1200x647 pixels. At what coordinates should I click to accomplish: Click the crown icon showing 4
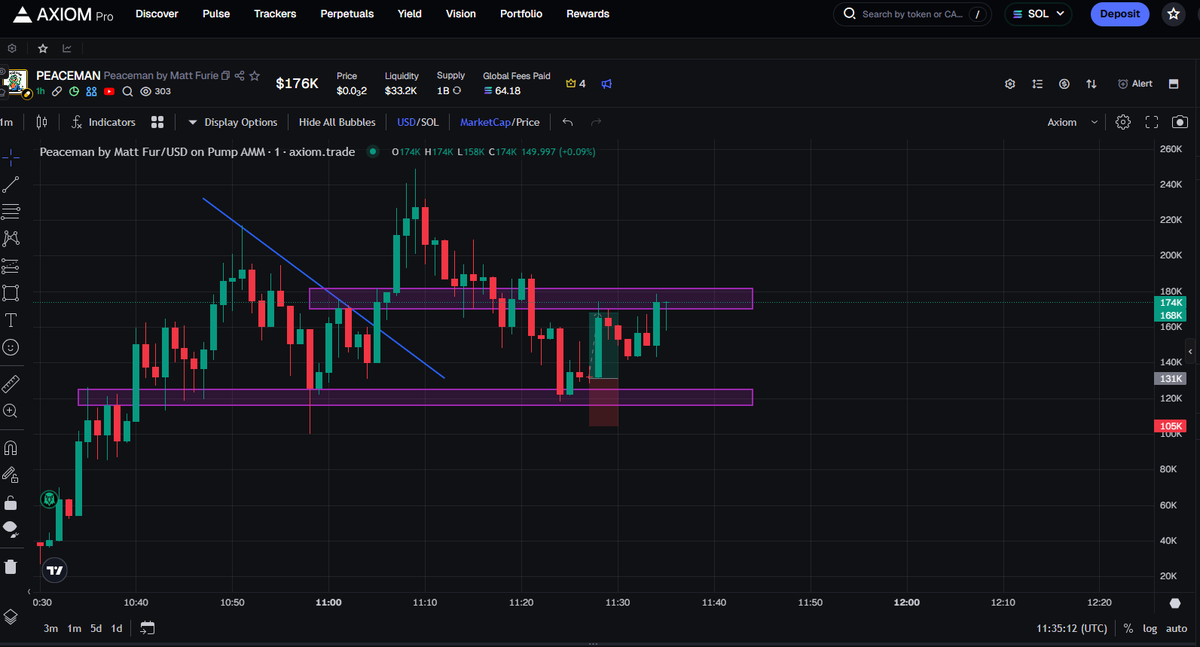click(576, 84)
